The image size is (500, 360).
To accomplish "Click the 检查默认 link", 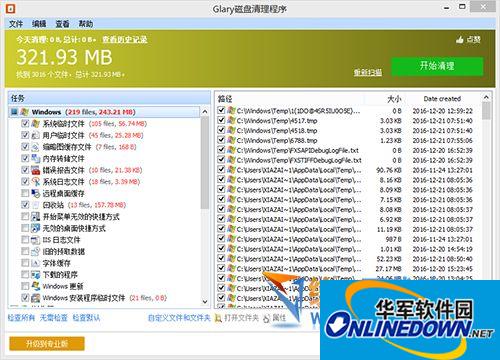I will pos(86,318).
